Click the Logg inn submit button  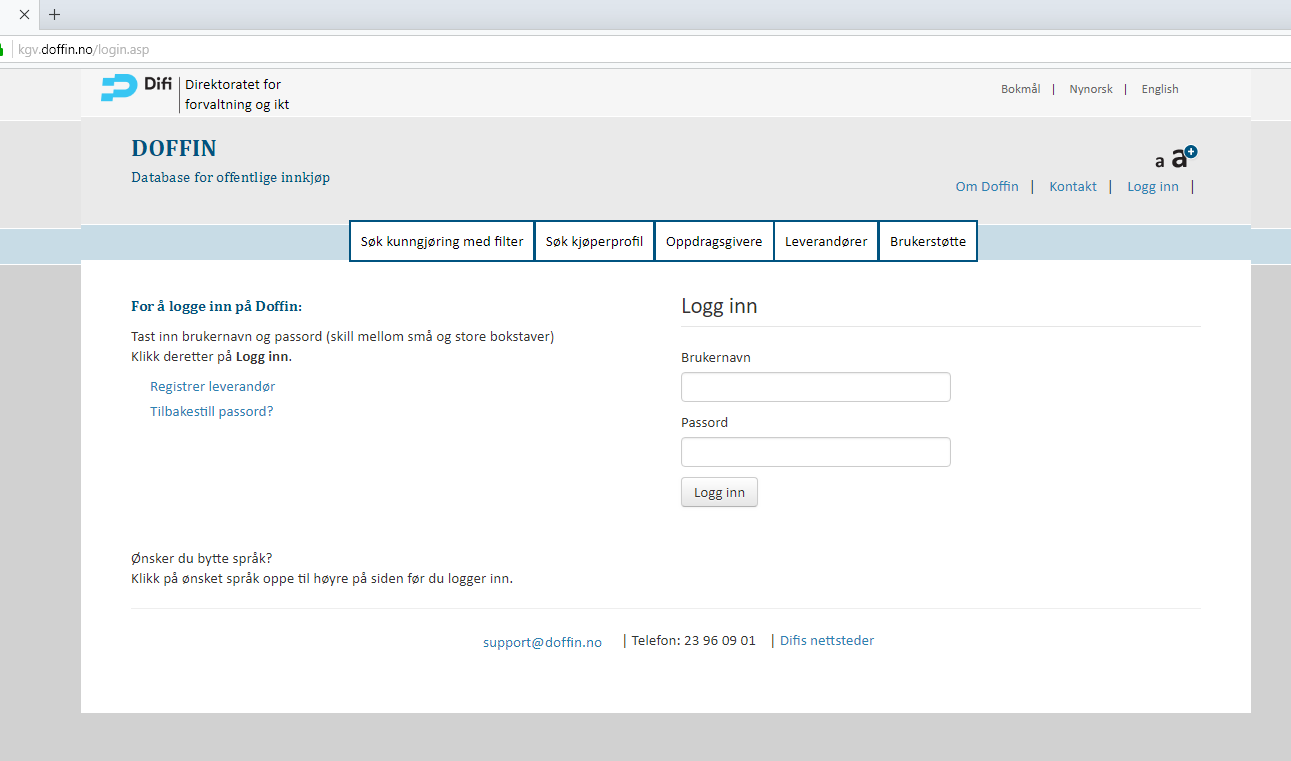(x=719, y=492)
